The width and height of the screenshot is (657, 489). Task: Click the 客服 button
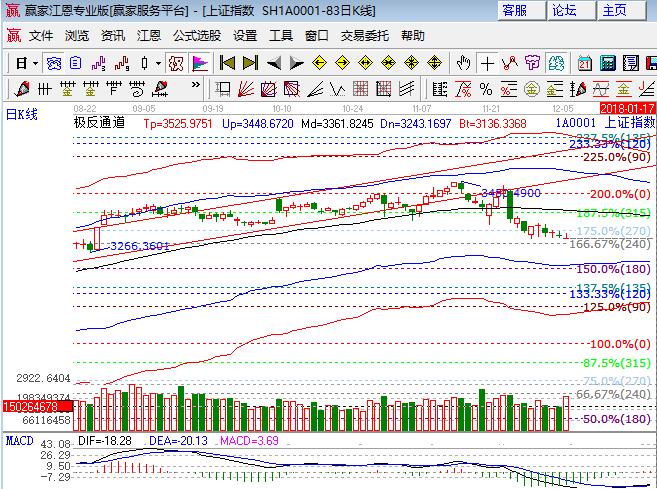(x=515, y=10)
